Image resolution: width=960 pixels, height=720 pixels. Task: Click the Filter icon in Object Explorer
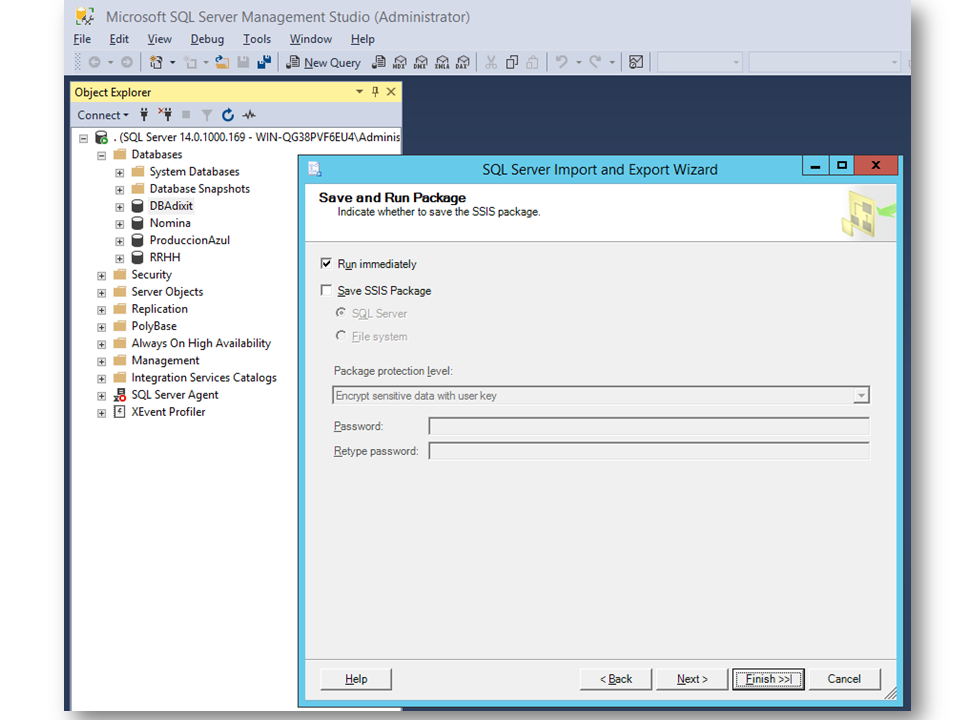point(208,115)
